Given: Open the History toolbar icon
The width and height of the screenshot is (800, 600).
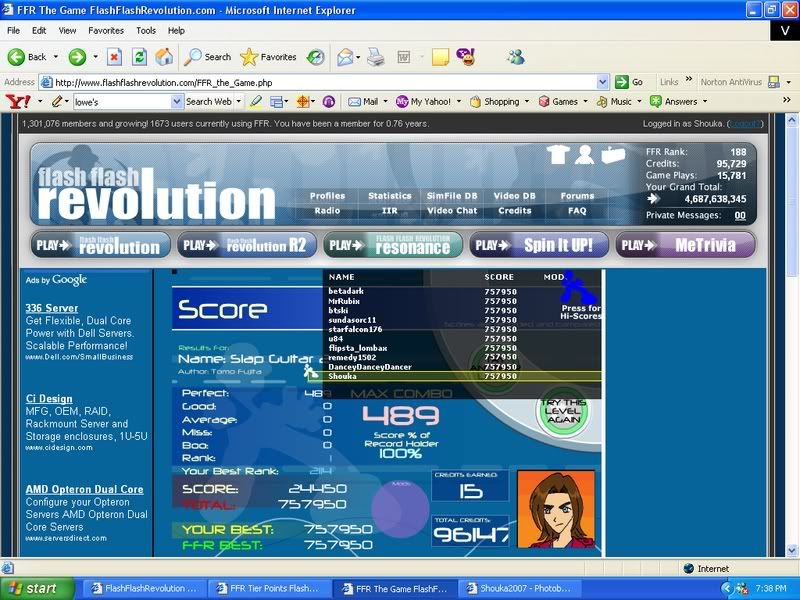Looking at the screenshot, I should (x=315, y=57).
